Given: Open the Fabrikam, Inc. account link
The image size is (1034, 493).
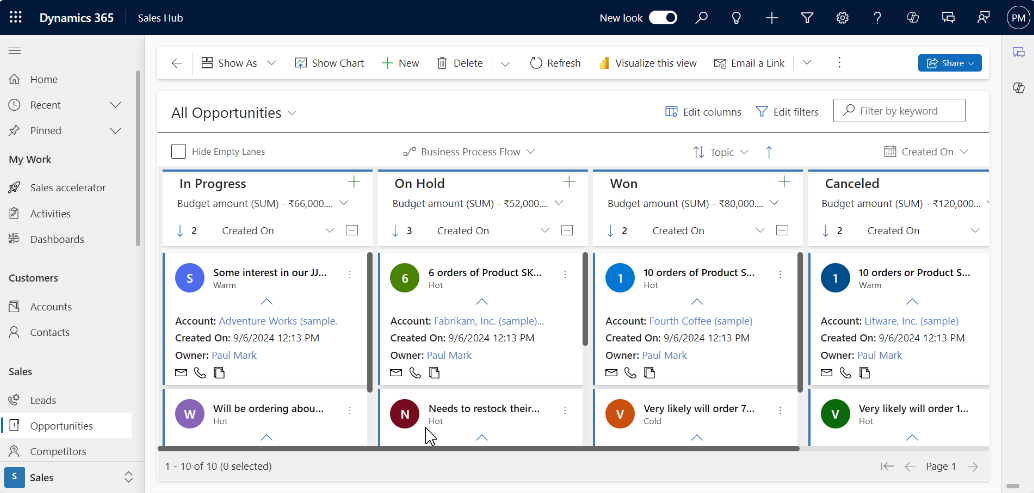Looking at the screenshot, I should [488, 321].
